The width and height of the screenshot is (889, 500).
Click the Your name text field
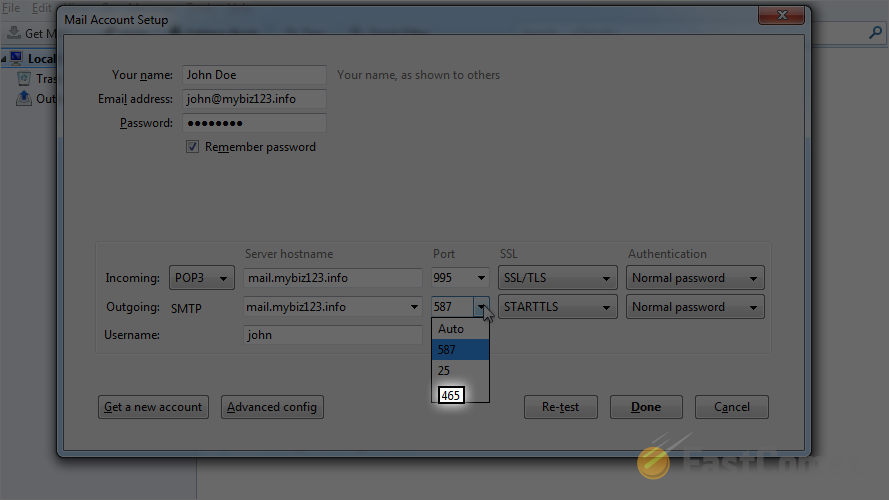[254, 75]
